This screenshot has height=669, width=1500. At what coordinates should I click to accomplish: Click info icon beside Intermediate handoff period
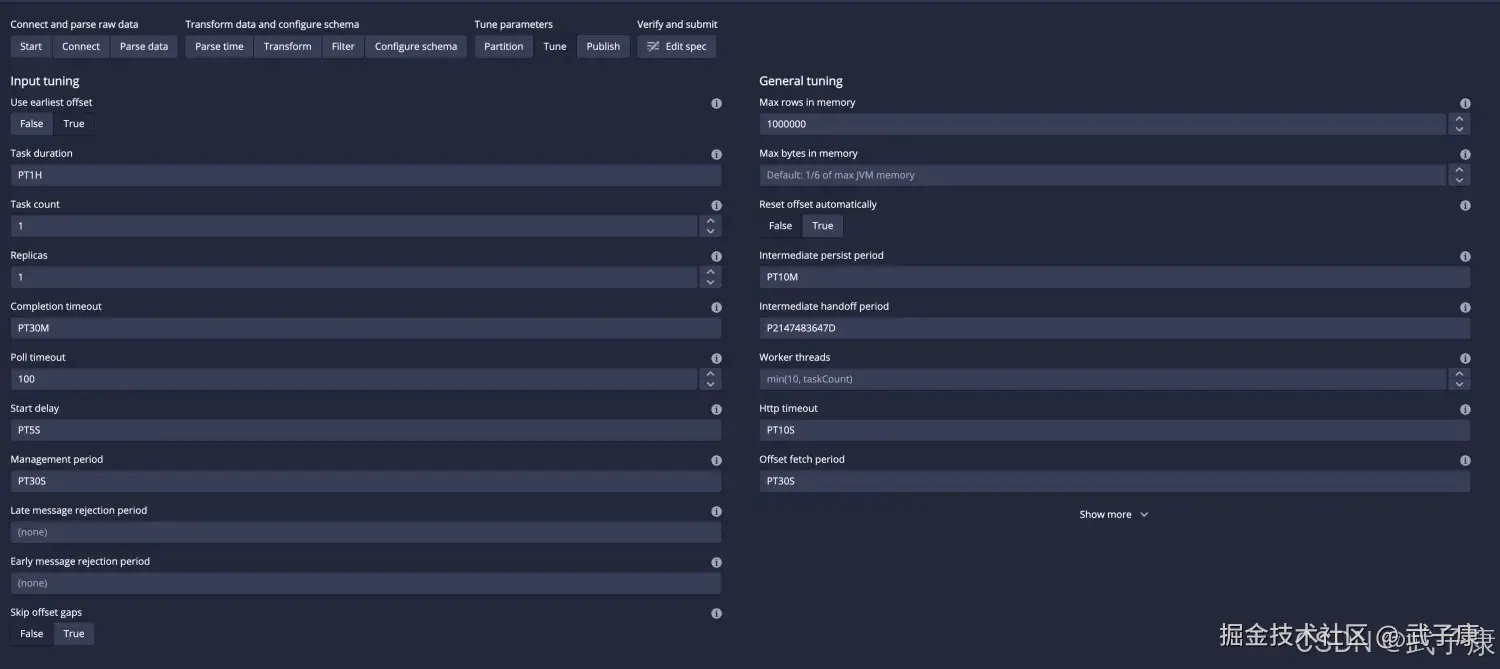tap(1465, 307)
